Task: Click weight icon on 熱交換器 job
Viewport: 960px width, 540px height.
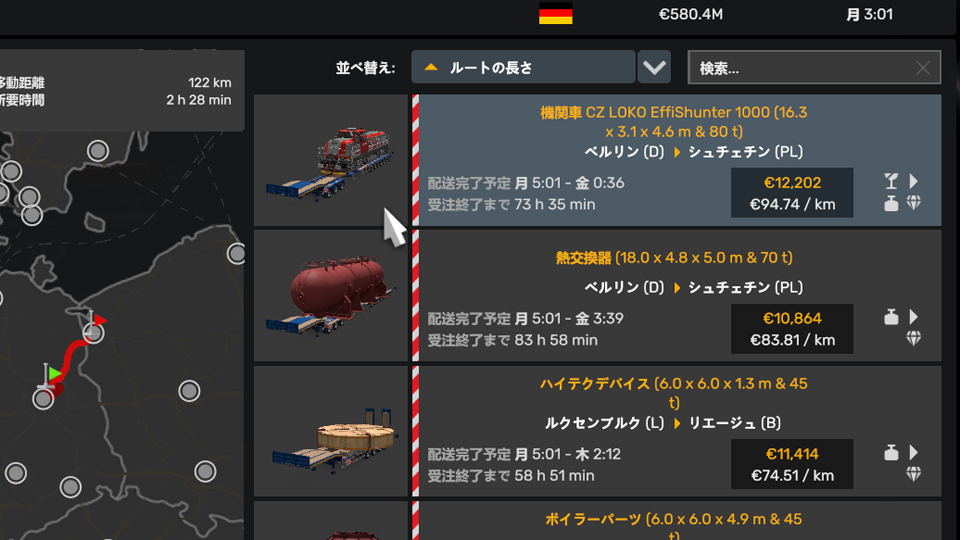Action: click(891, 317)
